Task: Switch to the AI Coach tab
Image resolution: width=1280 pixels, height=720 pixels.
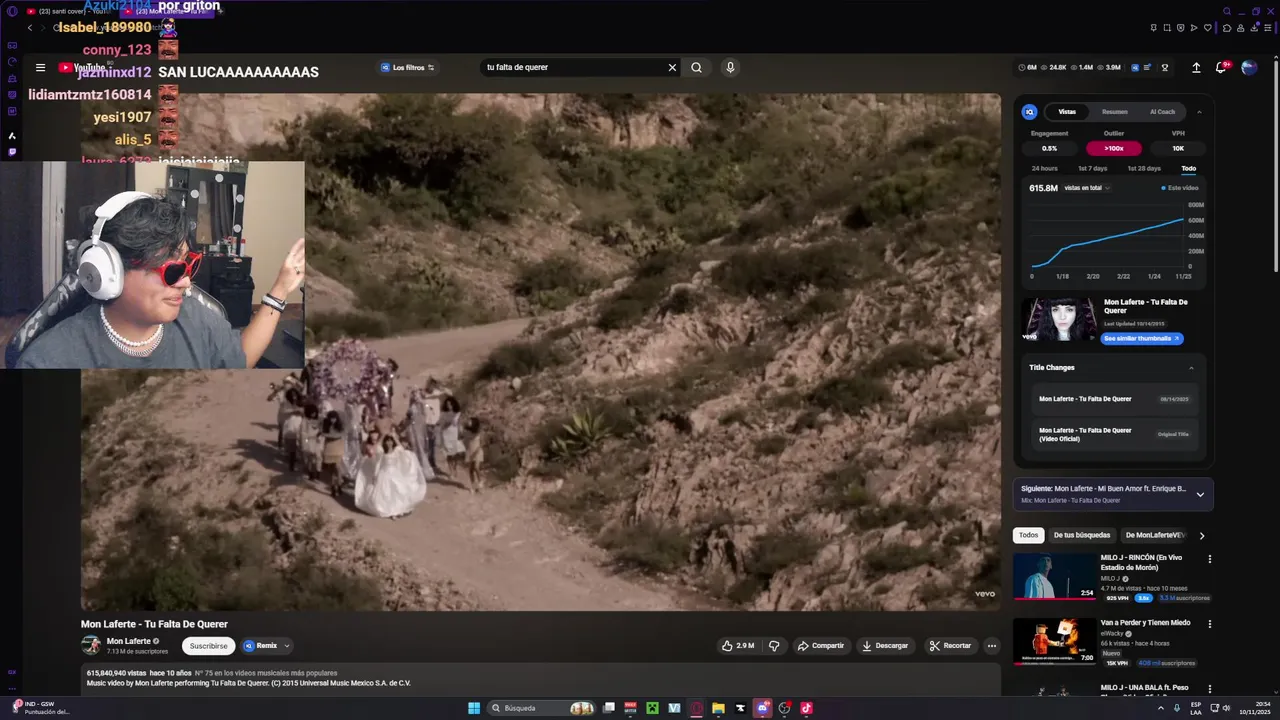Action: 1163,112
